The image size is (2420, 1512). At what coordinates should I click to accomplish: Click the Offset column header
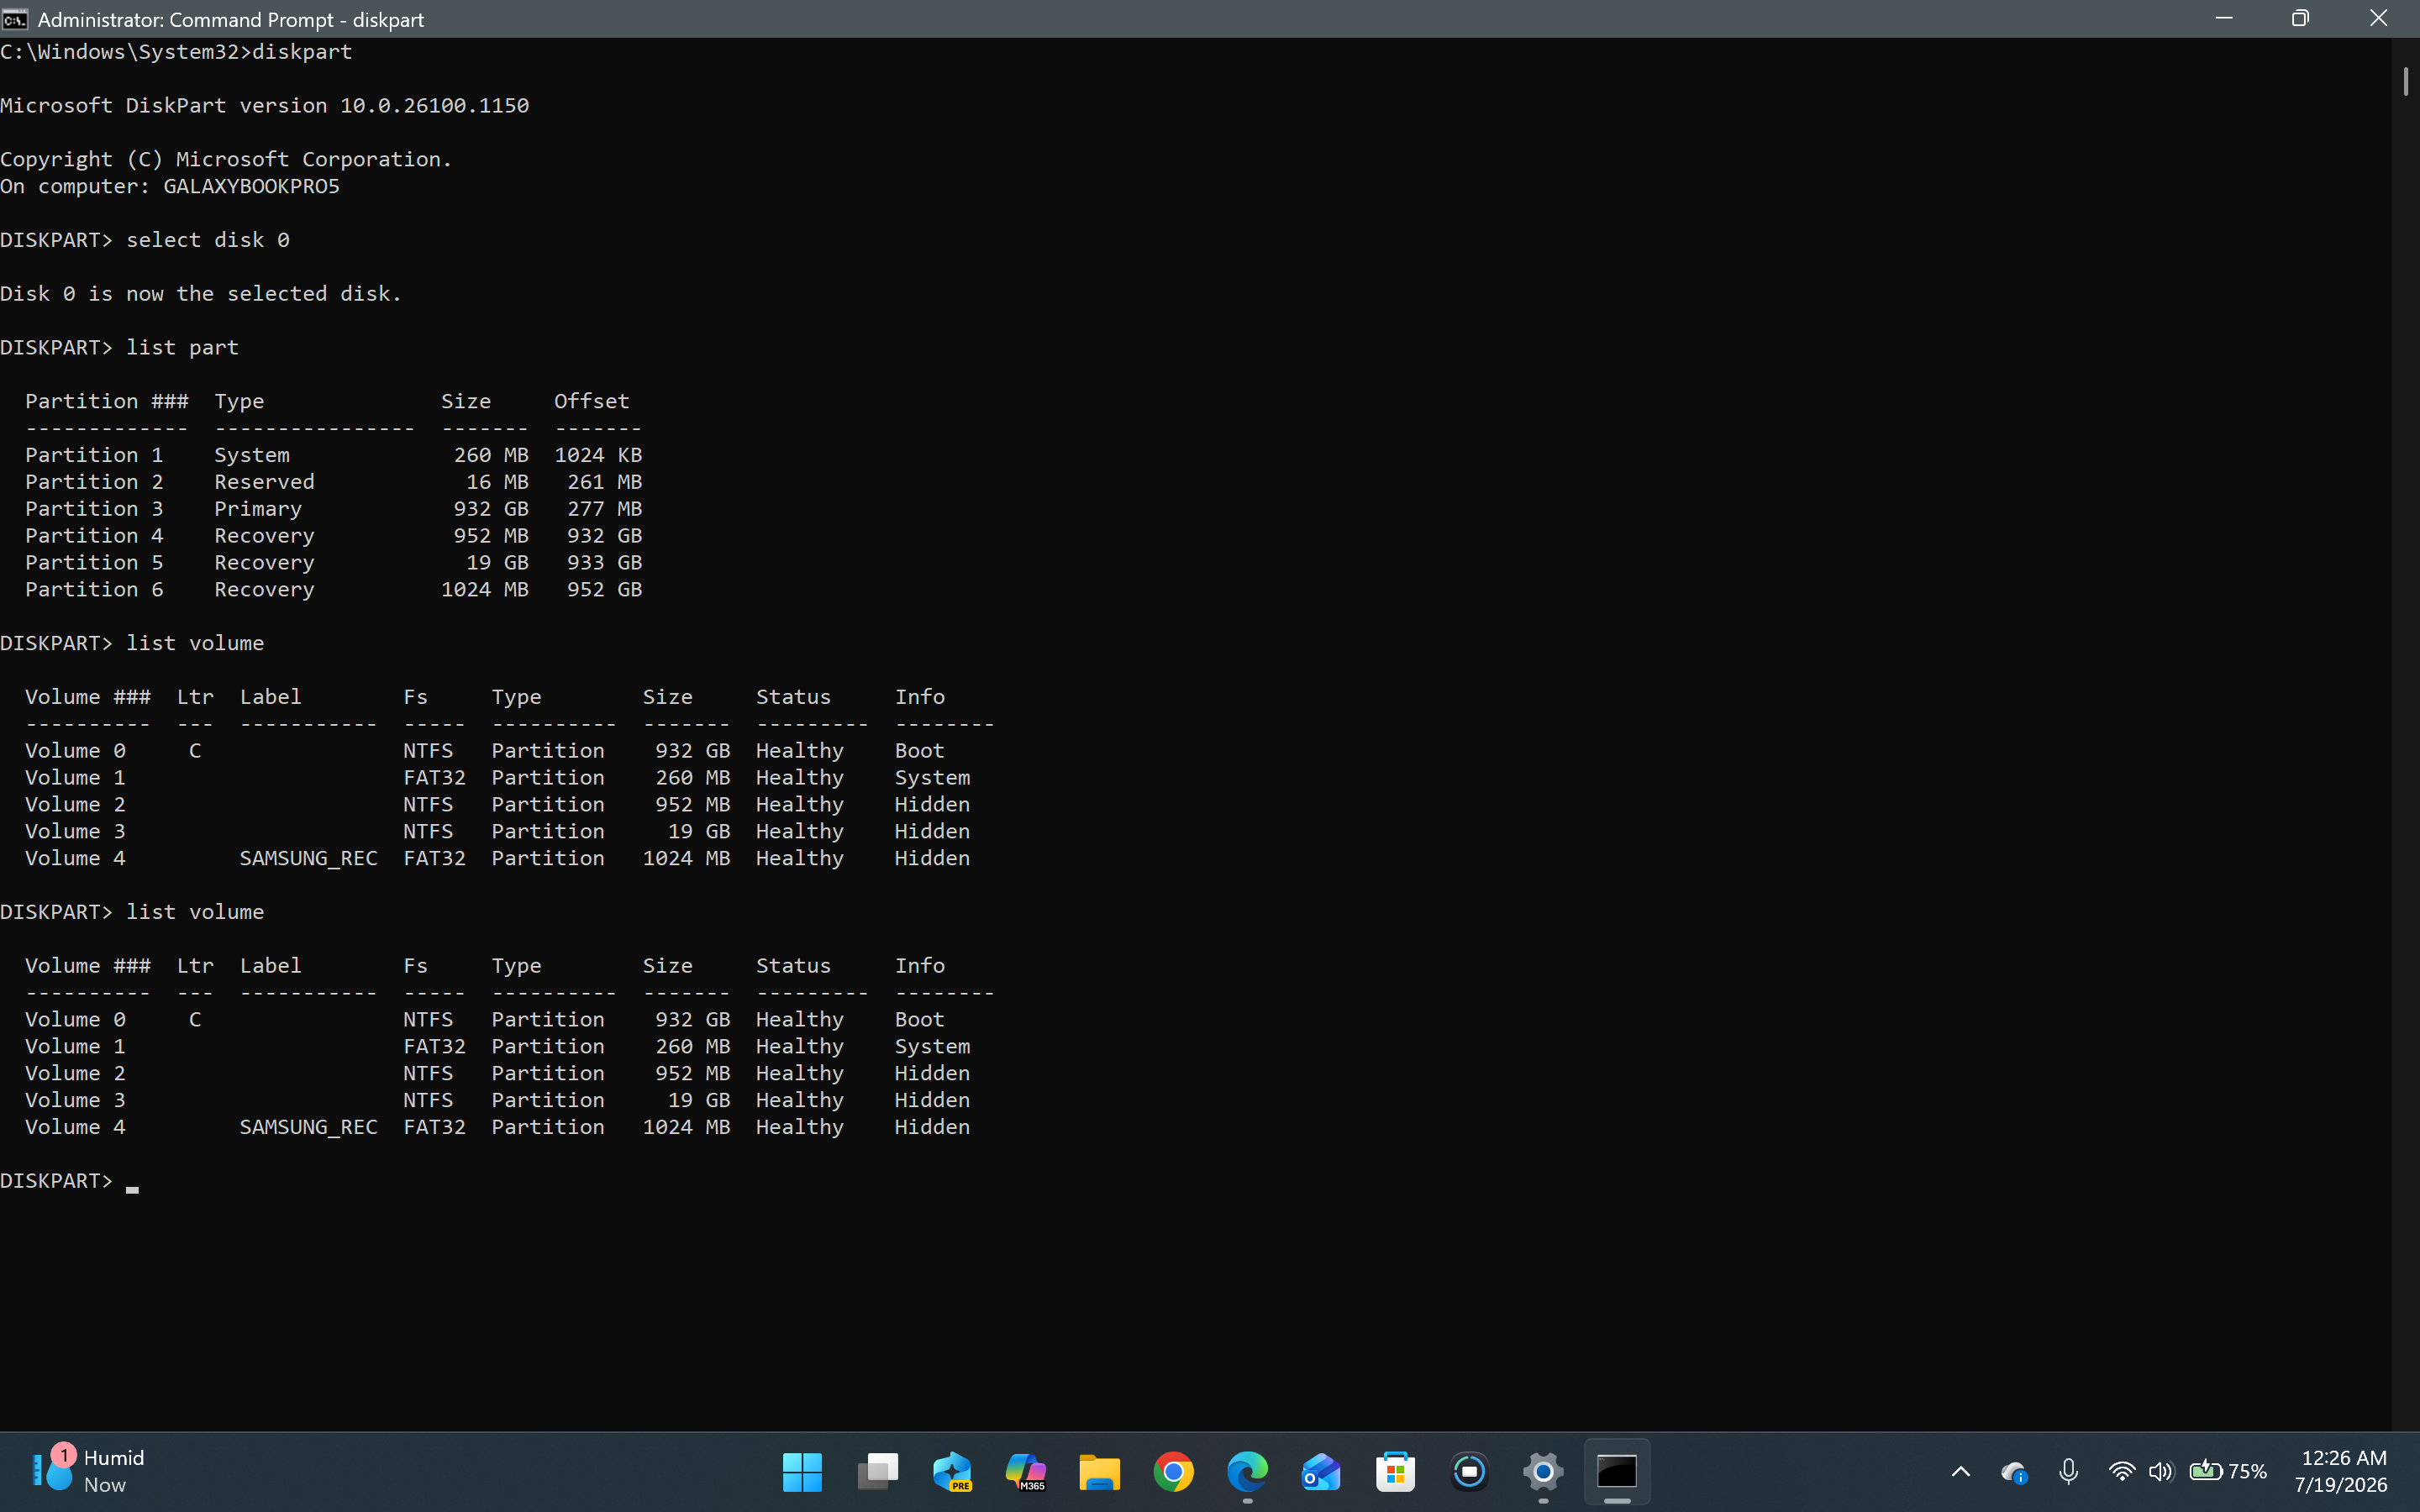click(x=592, y=401)
